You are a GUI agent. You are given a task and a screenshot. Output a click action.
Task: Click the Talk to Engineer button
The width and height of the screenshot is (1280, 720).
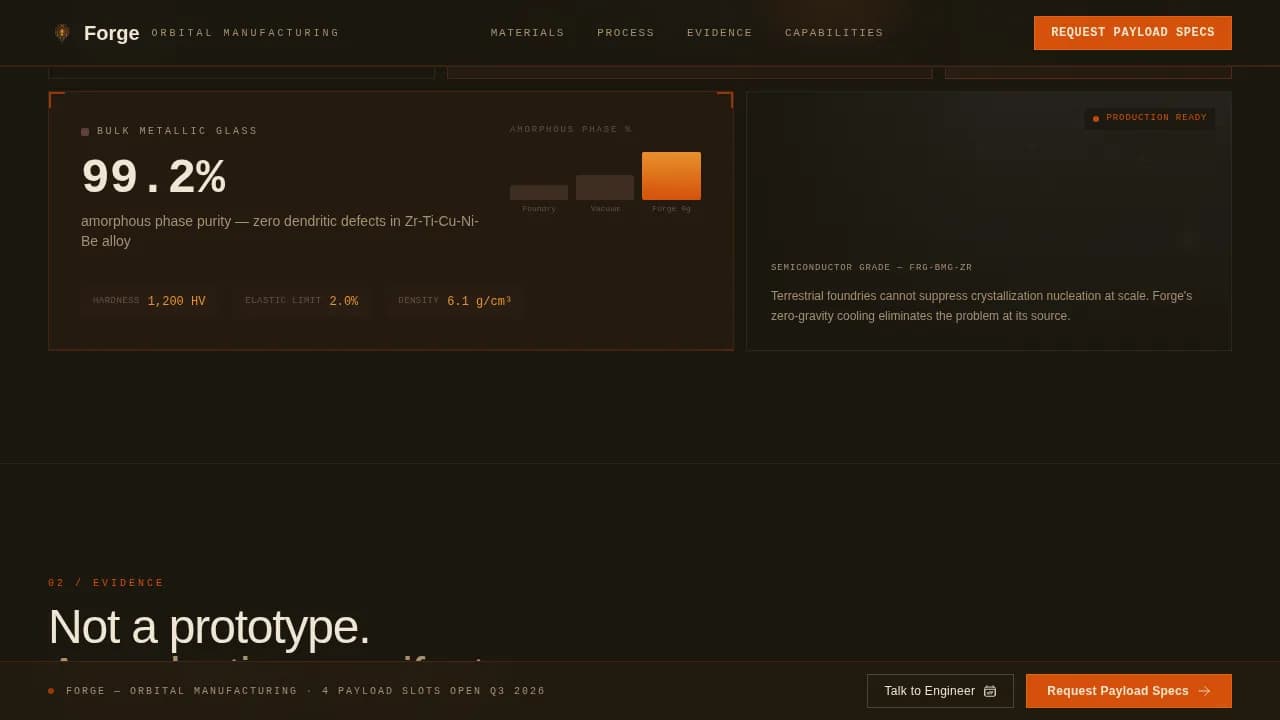click(x=939, y=691)
